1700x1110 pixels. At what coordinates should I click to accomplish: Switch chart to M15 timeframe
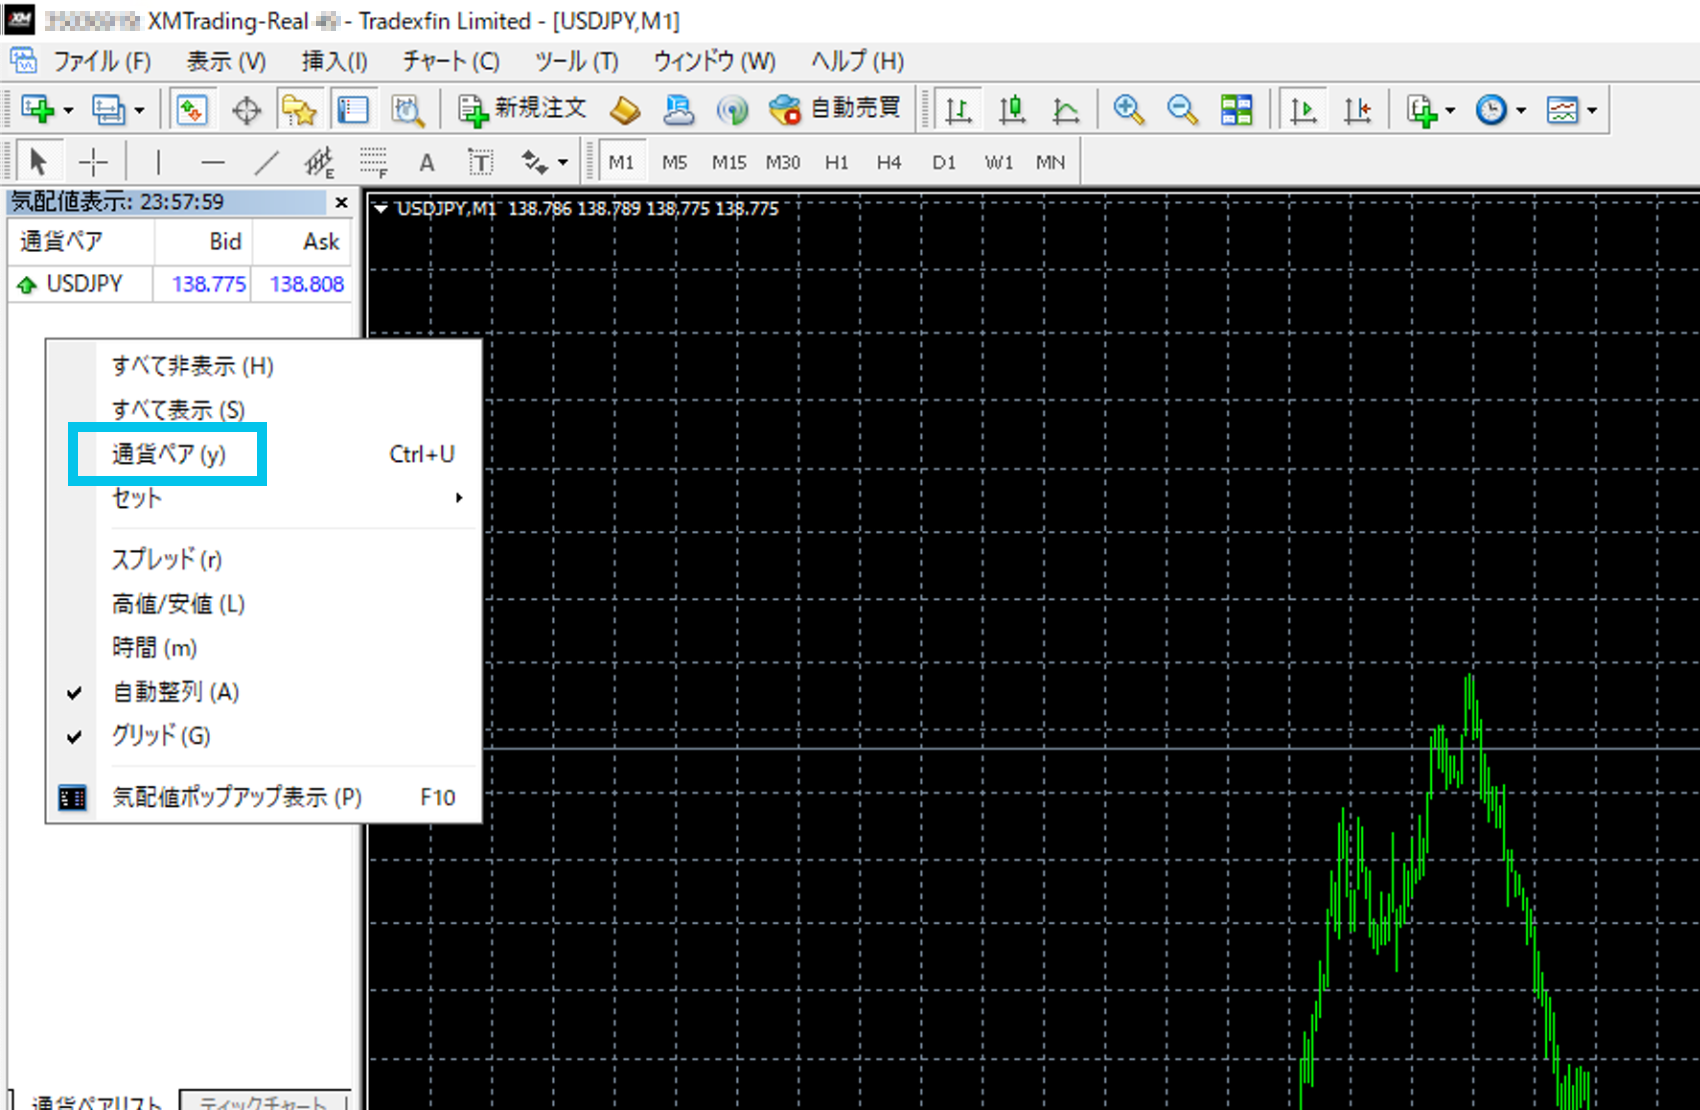(729, 162)
